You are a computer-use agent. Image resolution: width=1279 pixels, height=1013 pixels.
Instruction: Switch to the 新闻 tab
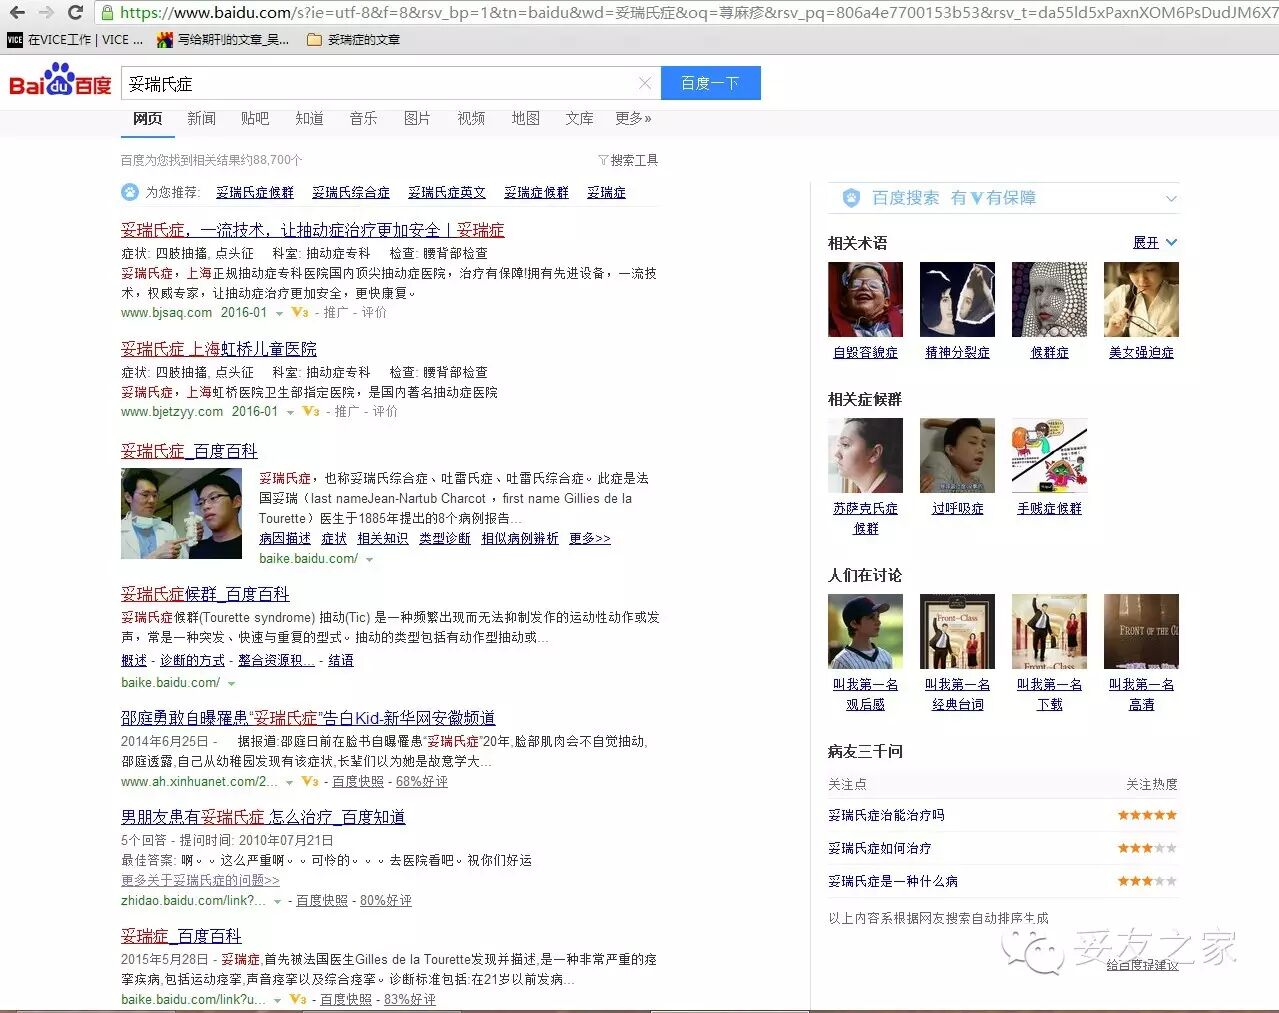click(x=201, y=118)
